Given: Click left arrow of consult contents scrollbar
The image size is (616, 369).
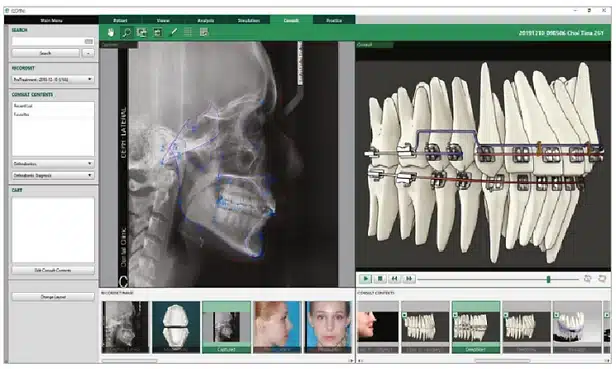Looking at the screenshot, I should point(360,360).
